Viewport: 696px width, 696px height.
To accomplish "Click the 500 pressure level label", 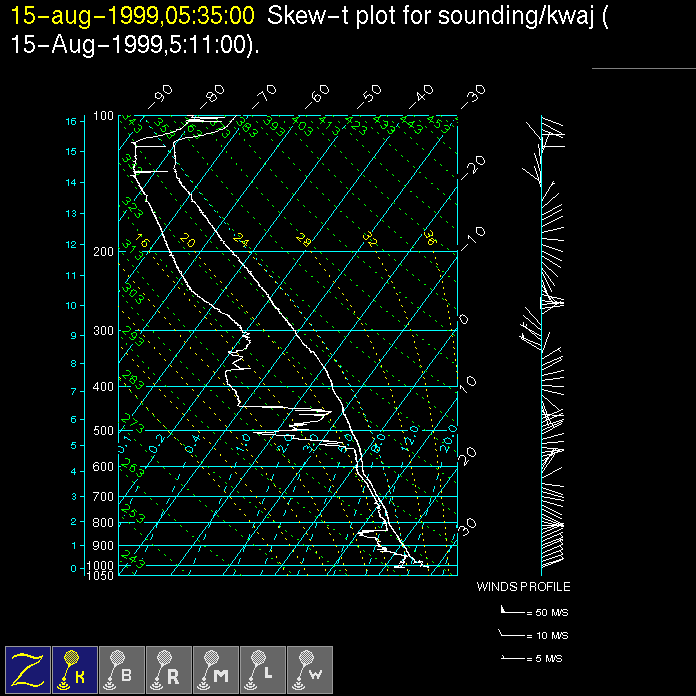I will tap(104, 431).
